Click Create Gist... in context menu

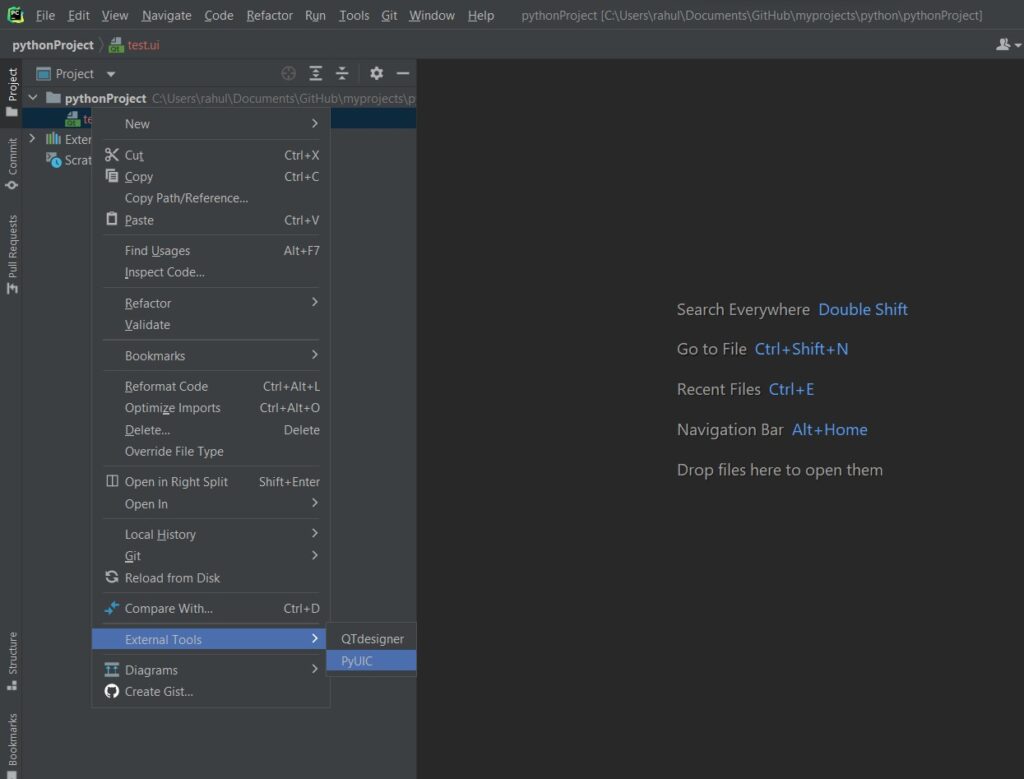pyautogui.click(x=159, y=692)
